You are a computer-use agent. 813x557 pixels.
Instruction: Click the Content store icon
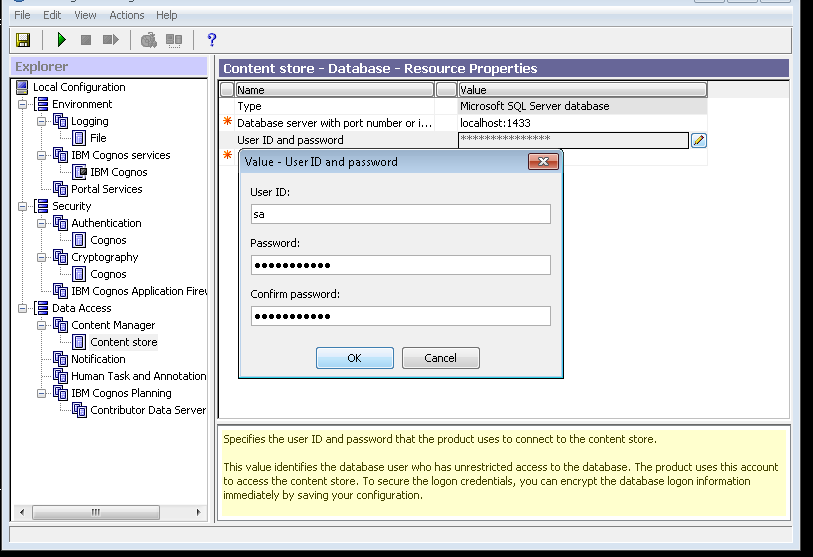pos(79,342)
